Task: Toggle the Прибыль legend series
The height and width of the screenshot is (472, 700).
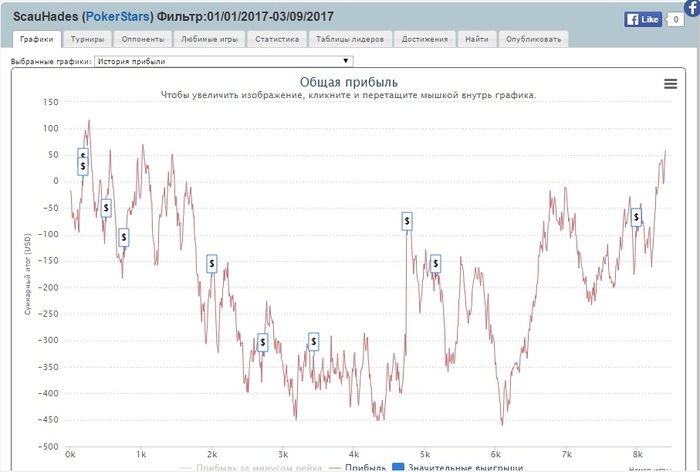Action: click(357, 468)
